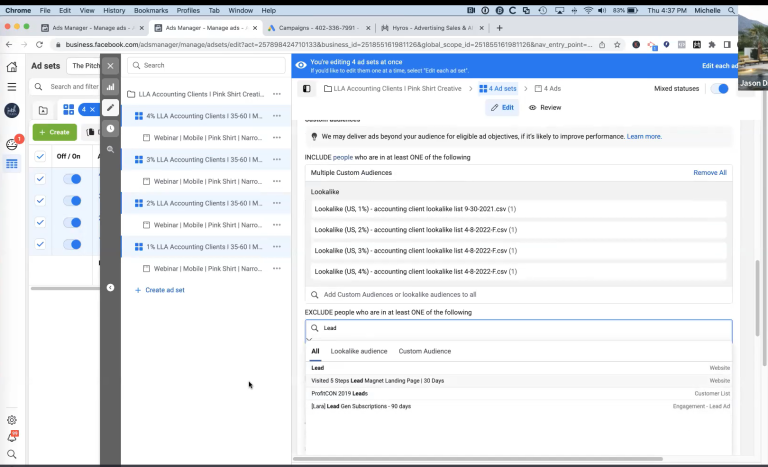This screenshot has height=467, width=768.
Task: Select ProfitCON 2019 Leads from results
Action: pyautogui.click(x=340, y=393)
